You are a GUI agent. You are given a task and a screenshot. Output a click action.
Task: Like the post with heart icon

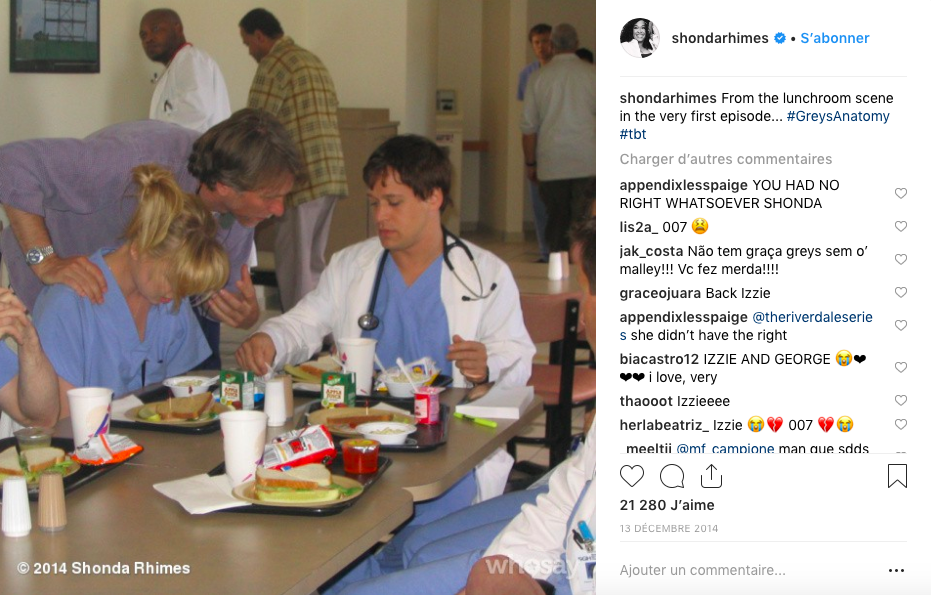pyautogui.click(x=632, y=476)
